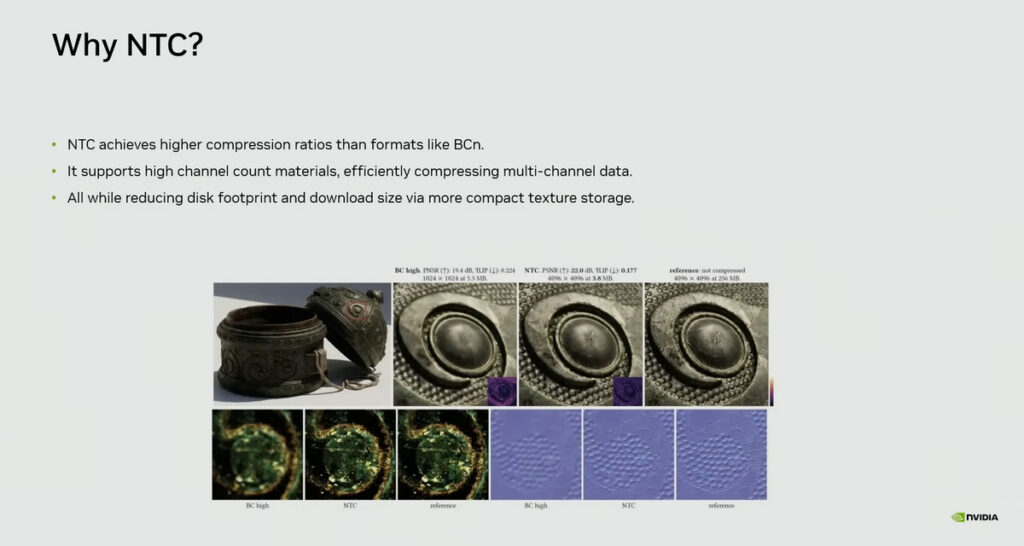The image size is (1024, 546).
Task: Click "BC high" label under green crop
Action: (257, 506)
